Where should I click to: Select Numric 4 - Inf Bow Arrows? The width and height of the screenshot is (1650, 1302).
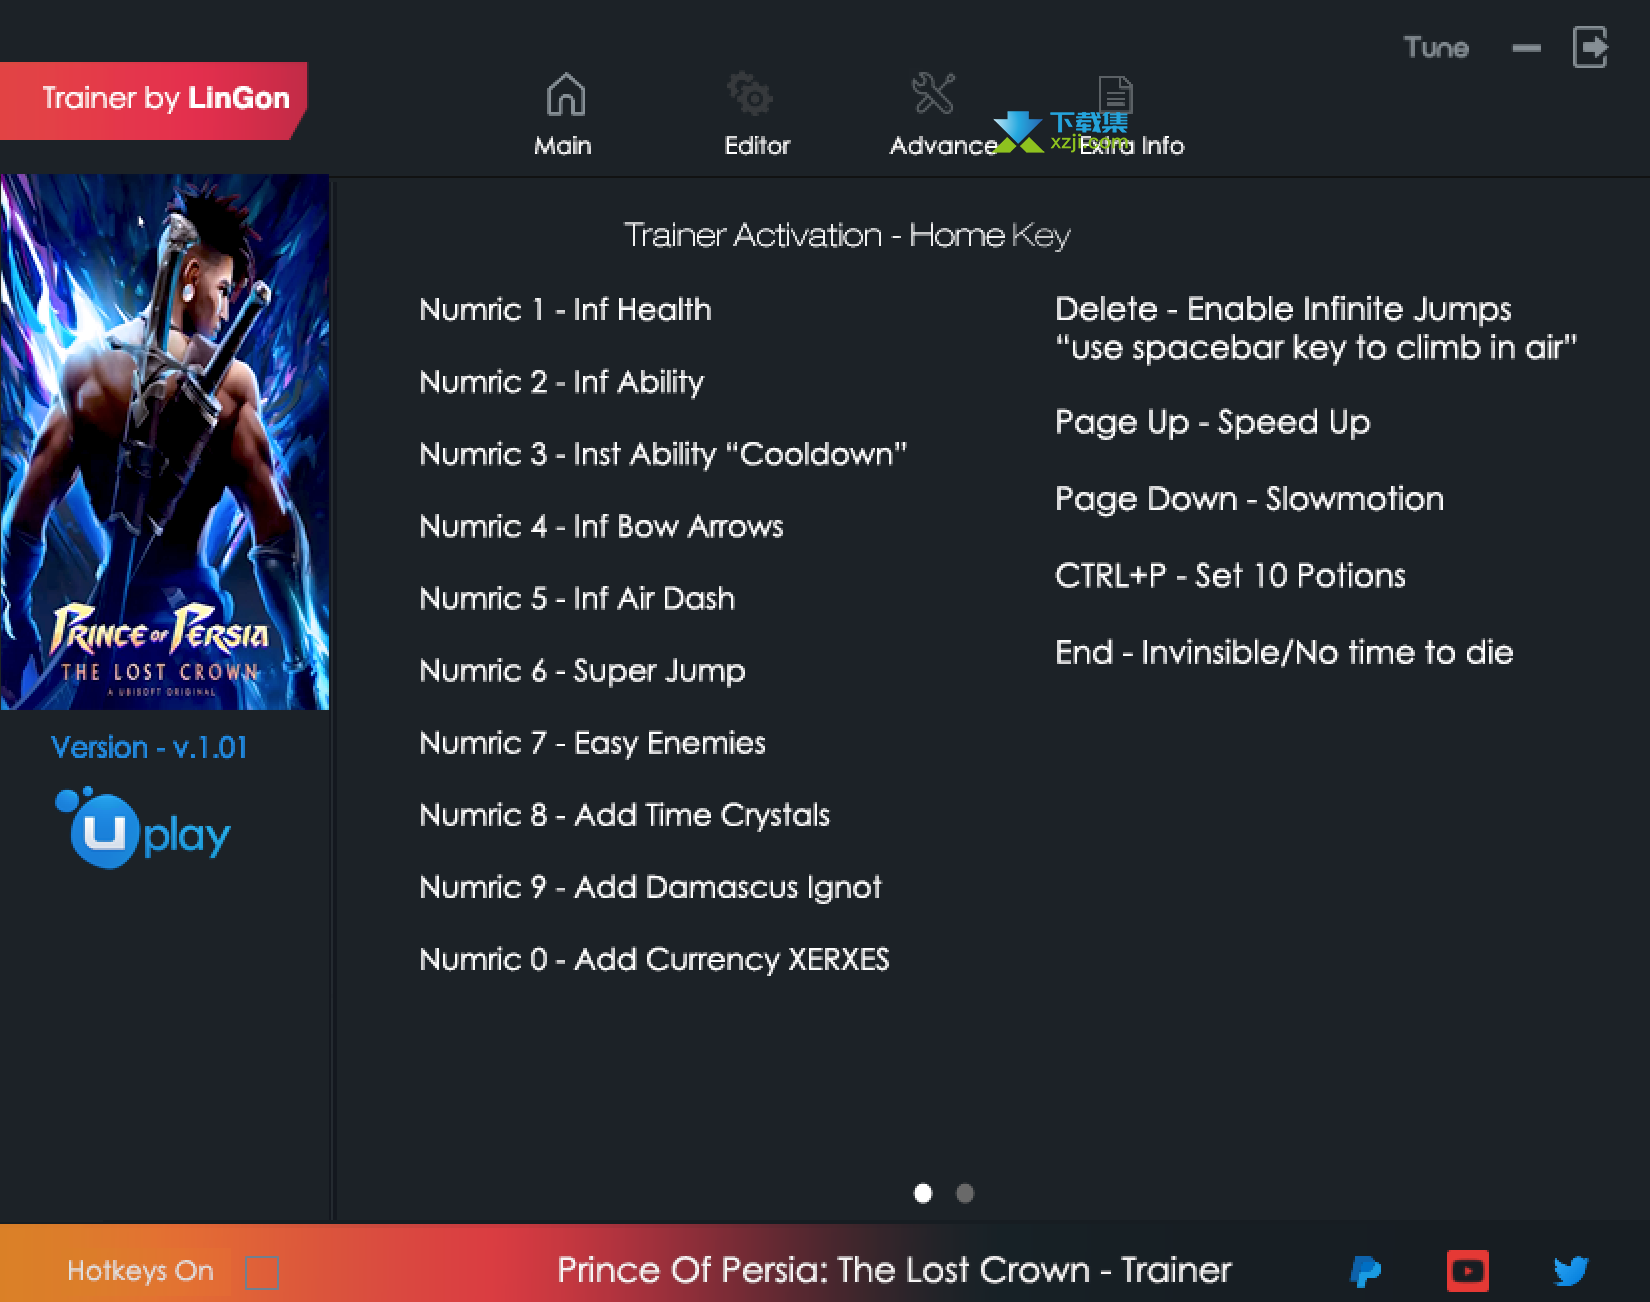click(601, 526)
